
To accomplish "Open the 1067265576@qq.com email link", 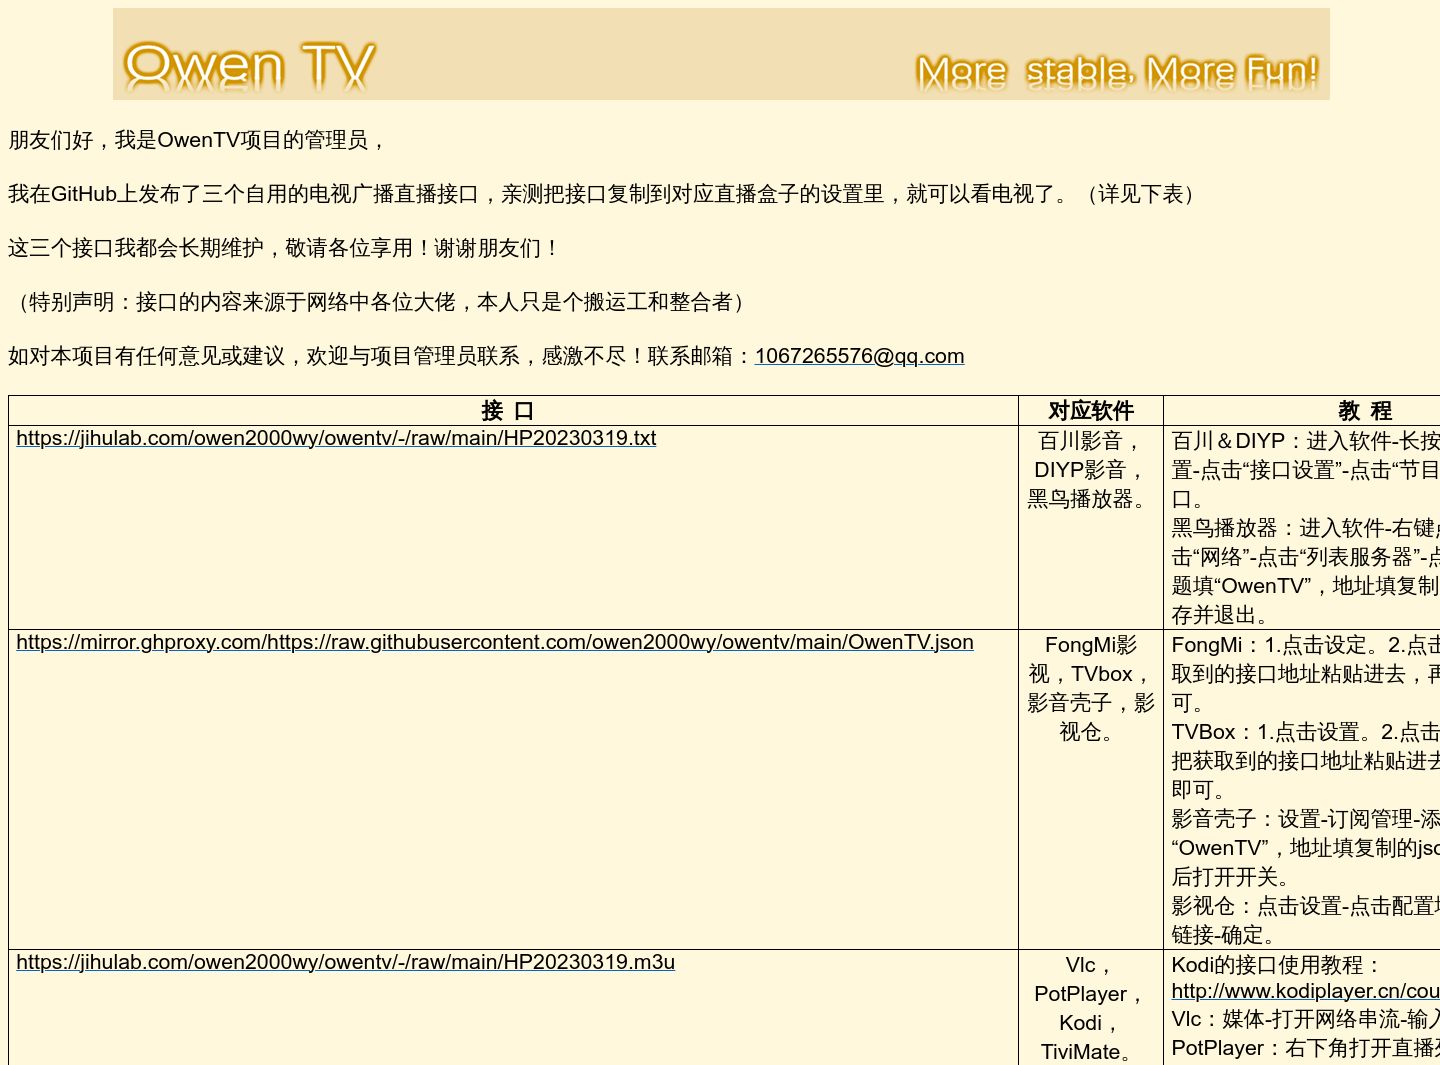I will [859, 356].
